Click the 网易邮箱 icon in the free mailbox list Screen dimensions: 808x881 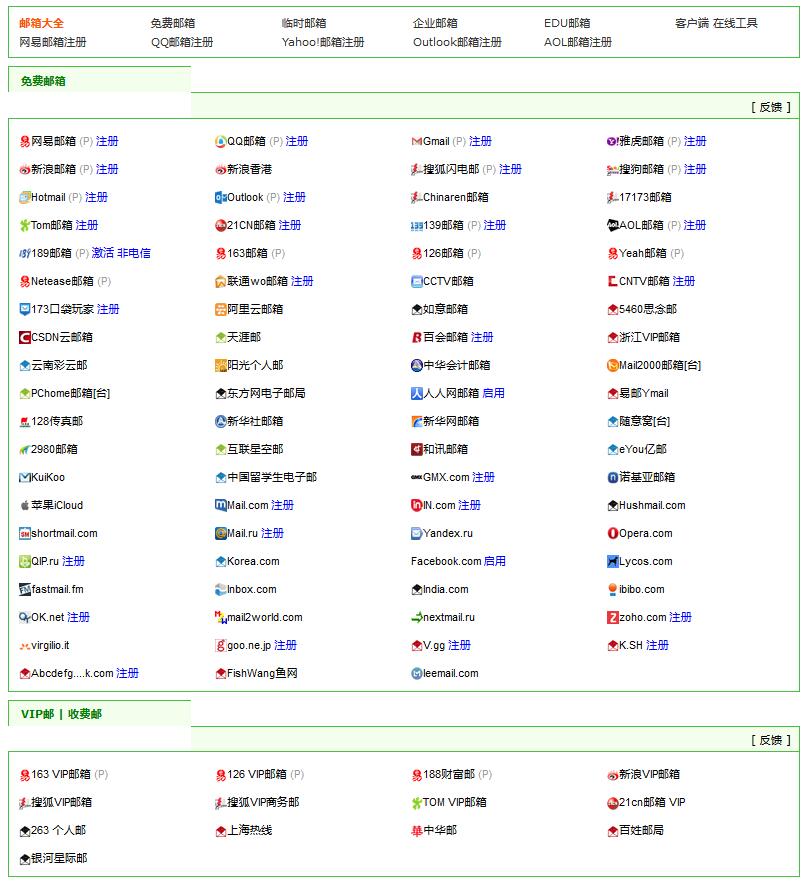25,142
